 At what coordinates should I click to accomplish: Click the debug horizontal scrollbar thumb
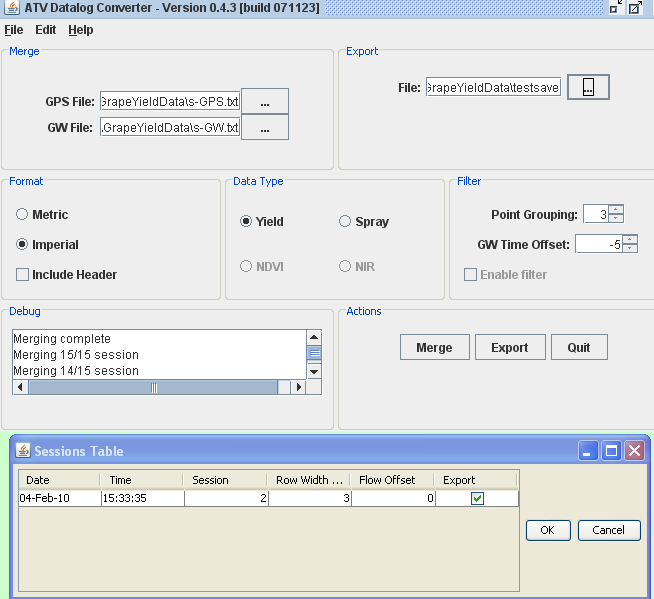[154, 387]
